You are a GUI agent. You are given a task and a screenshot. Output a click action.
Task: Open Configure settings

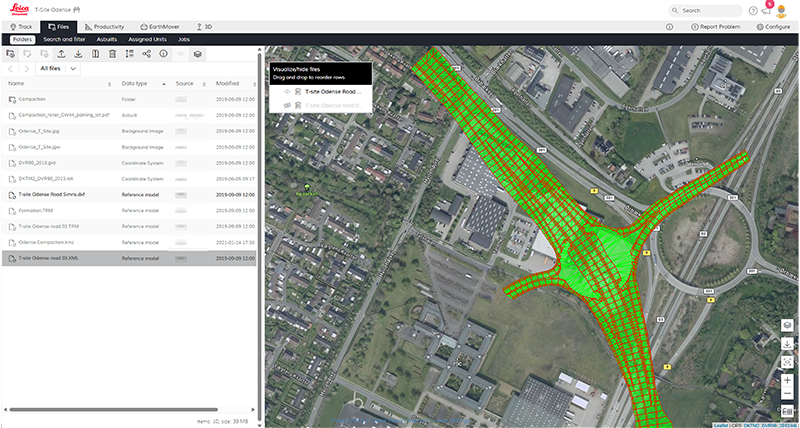point(773,26)
